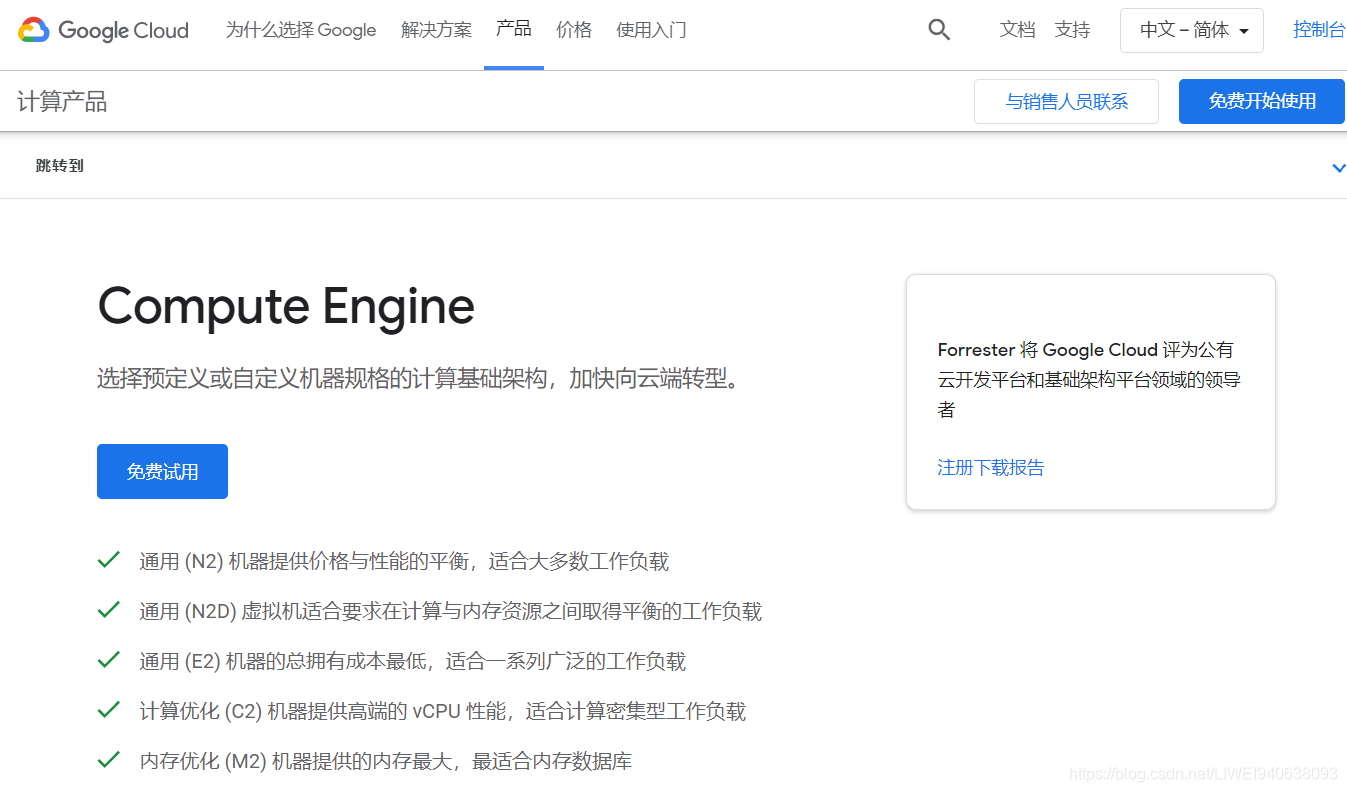
Task: Click the 免费开始使用 button
Action: (1261, 101)
